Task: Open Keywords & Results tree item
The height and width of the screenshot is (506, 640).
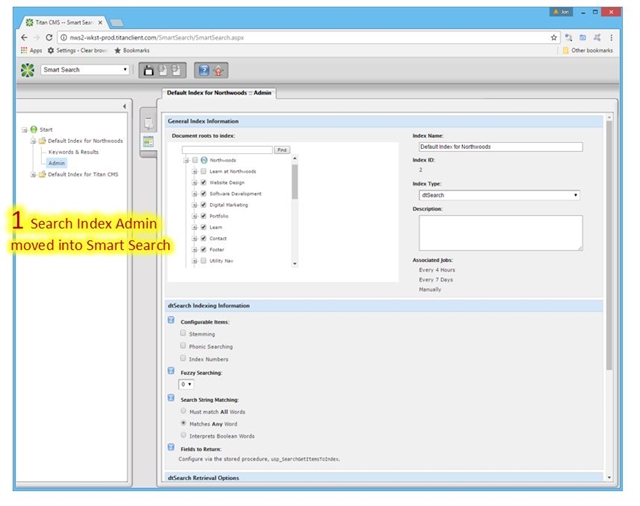Action: tap(73, 152)
